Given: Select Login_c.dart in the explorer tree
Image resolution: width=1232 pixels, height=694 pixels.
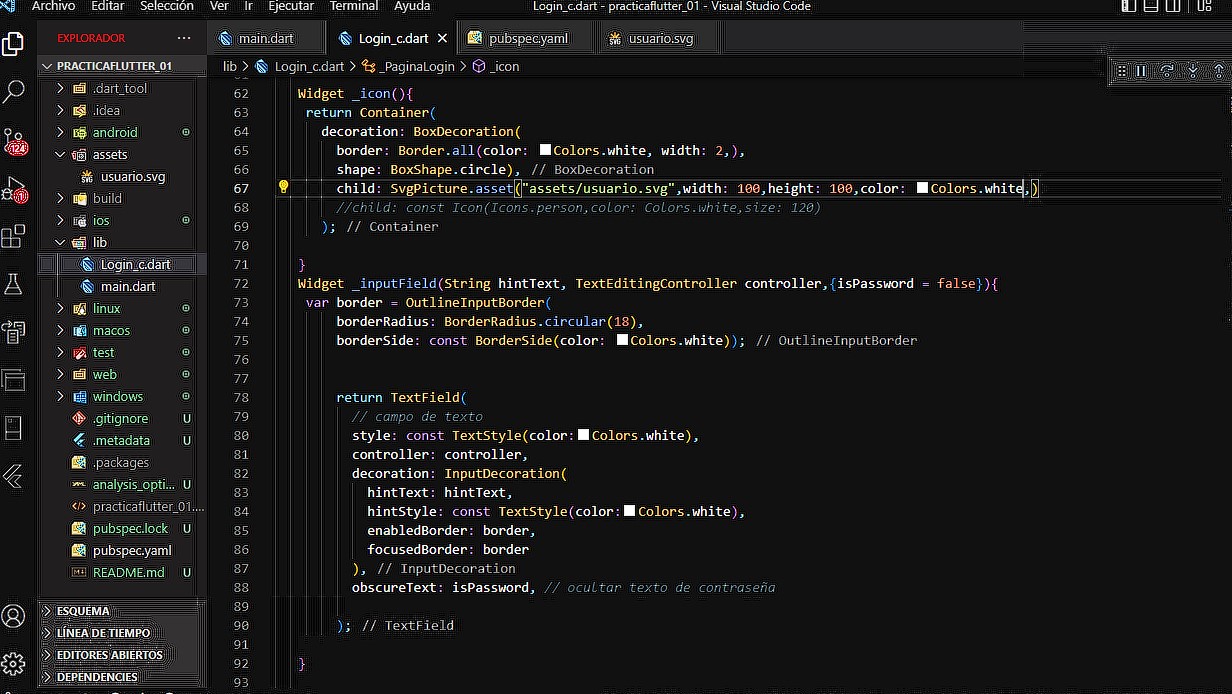Looking at the screenshot, I should click(x=121, y=264).
